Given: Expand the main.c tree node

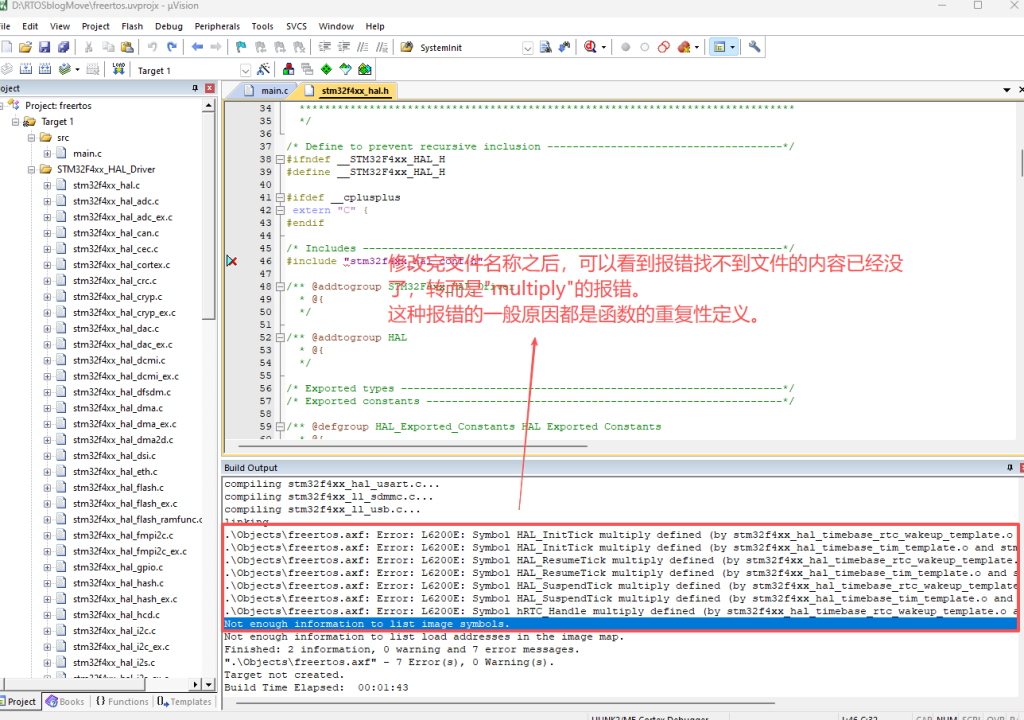Looking at the screenshot, I should point(48,153).
